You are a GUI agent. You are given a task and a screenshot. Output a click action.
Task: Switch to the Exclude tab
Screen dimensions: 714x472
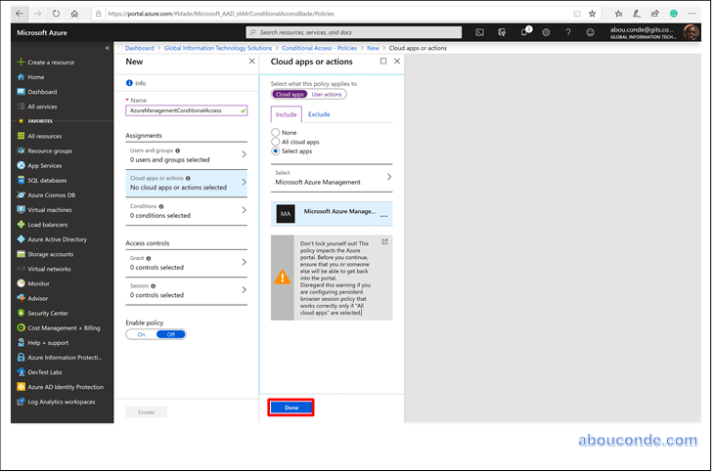pos(318,115)
